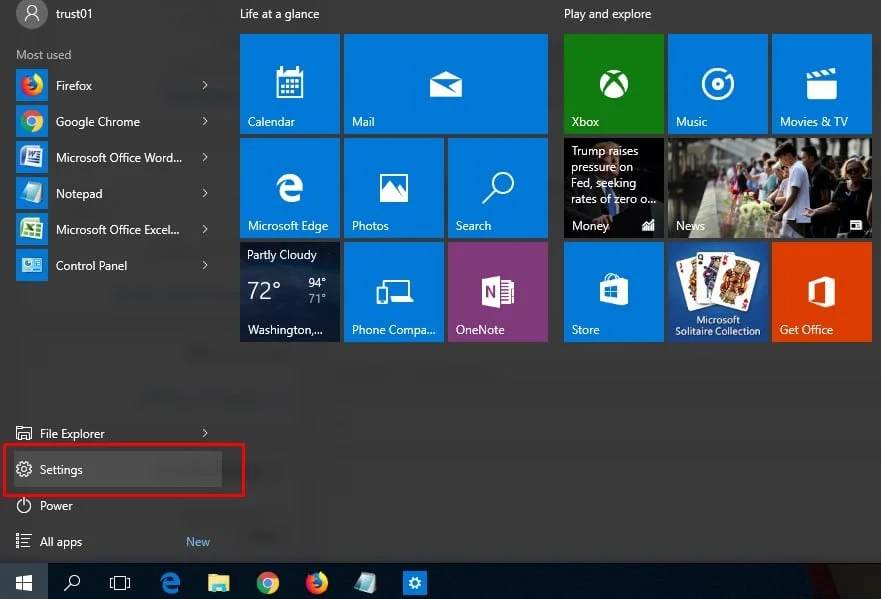Screen dimensions: 881x599
Task: Open Settings gear on the taskbar
Action: coord(415,583)
